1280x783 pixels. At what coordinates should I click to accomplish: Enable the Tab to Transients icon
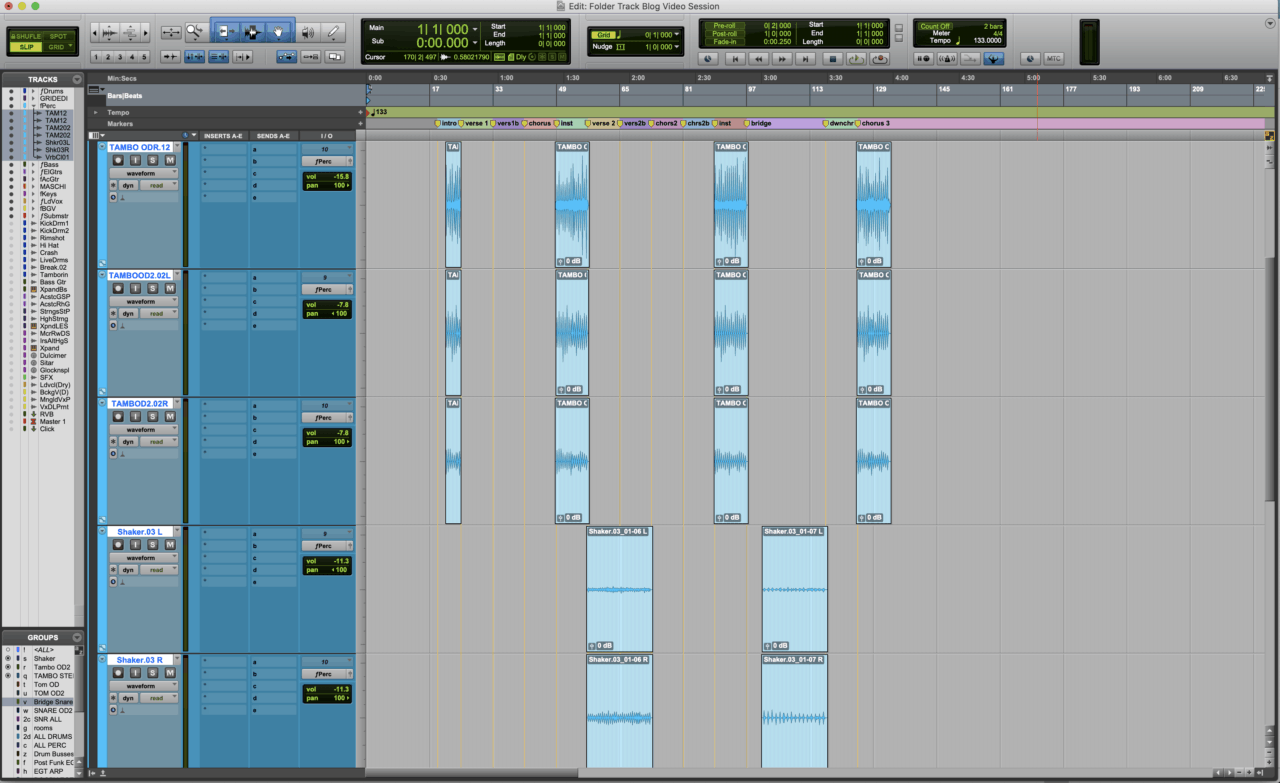pos(195,56)
